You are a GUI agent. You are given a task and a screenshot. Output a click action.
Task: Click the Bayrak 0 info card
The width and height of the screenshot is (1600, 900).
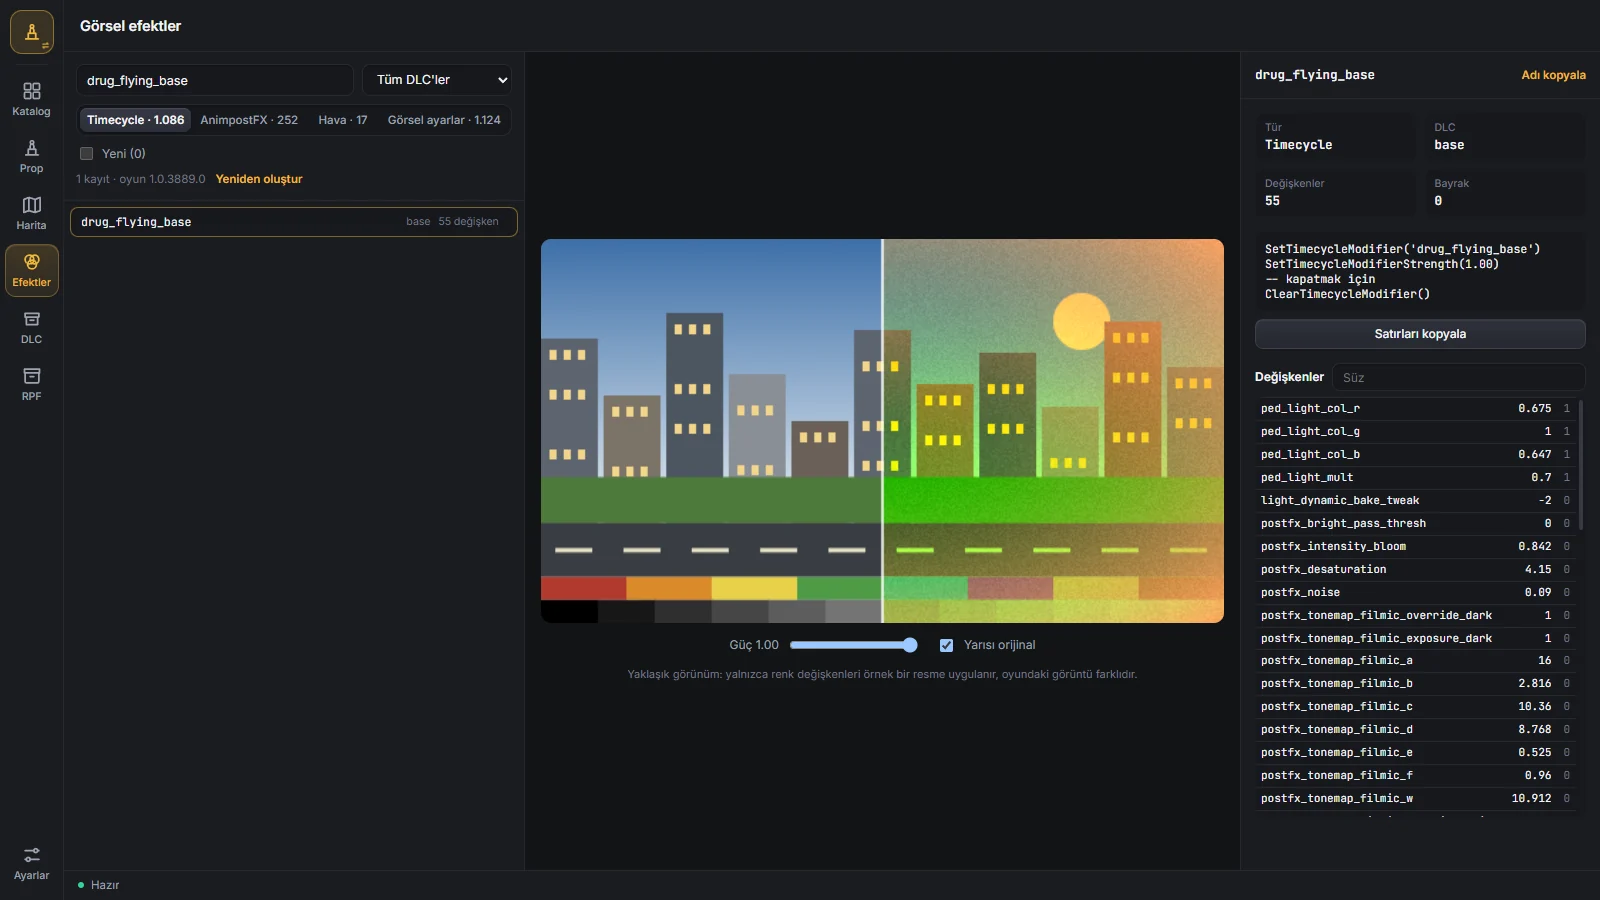tap(1505, 193)
